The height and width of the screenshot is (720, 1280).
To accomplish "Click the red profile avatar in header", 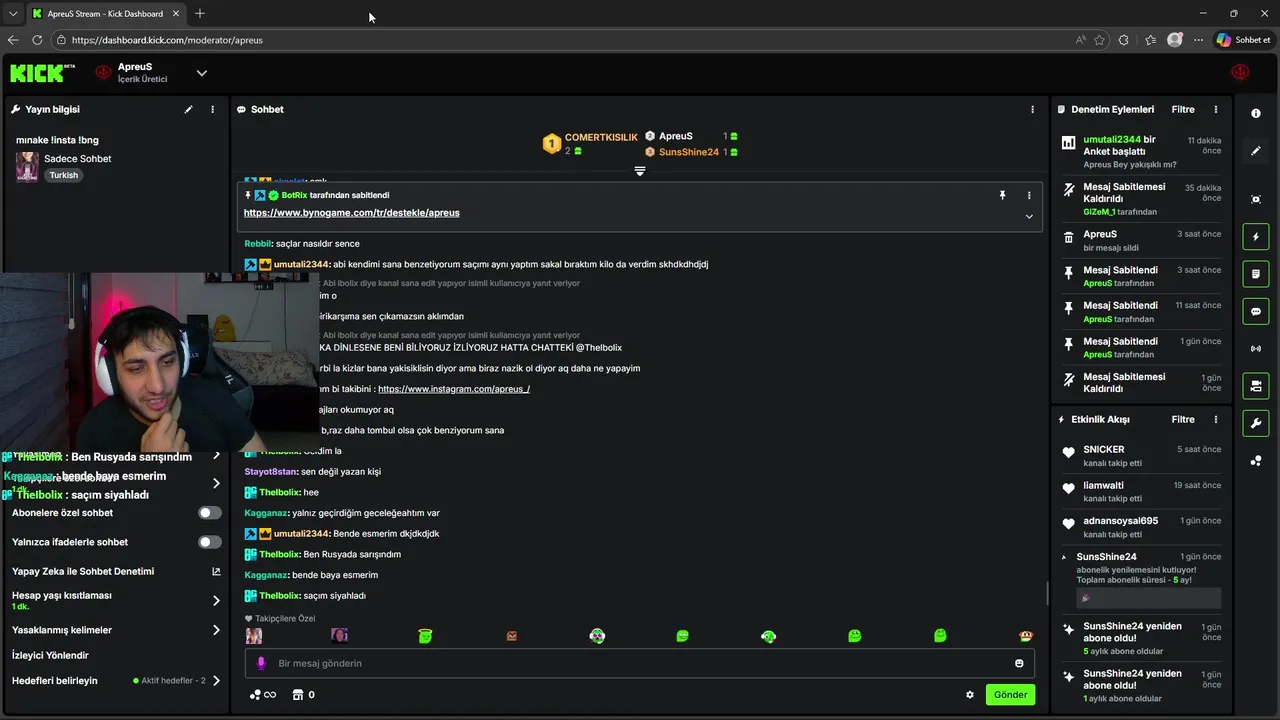I will coord(1240,72).
